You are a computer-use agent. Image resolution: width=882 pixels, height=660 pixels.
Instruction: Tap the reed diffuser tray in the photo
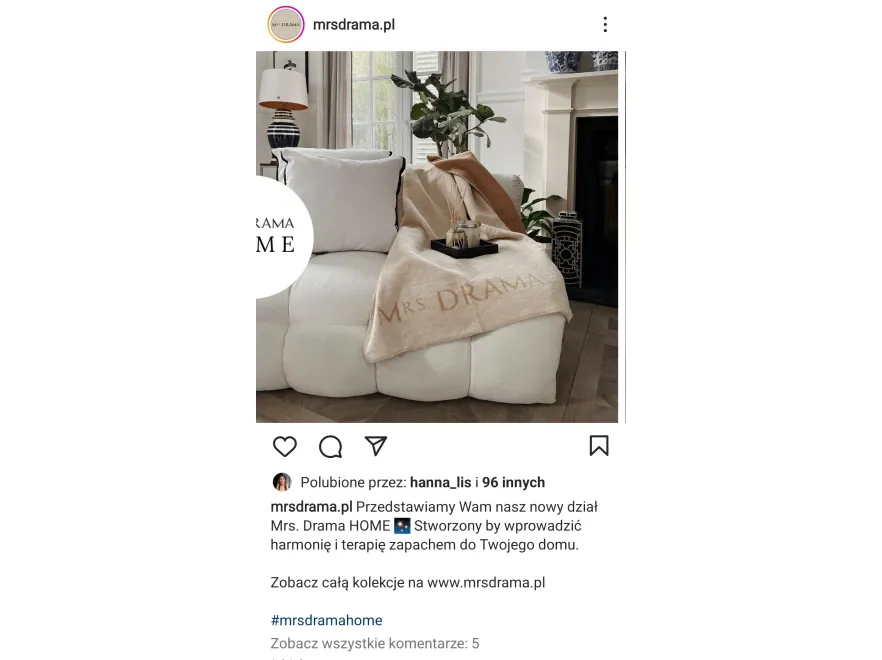464,239
